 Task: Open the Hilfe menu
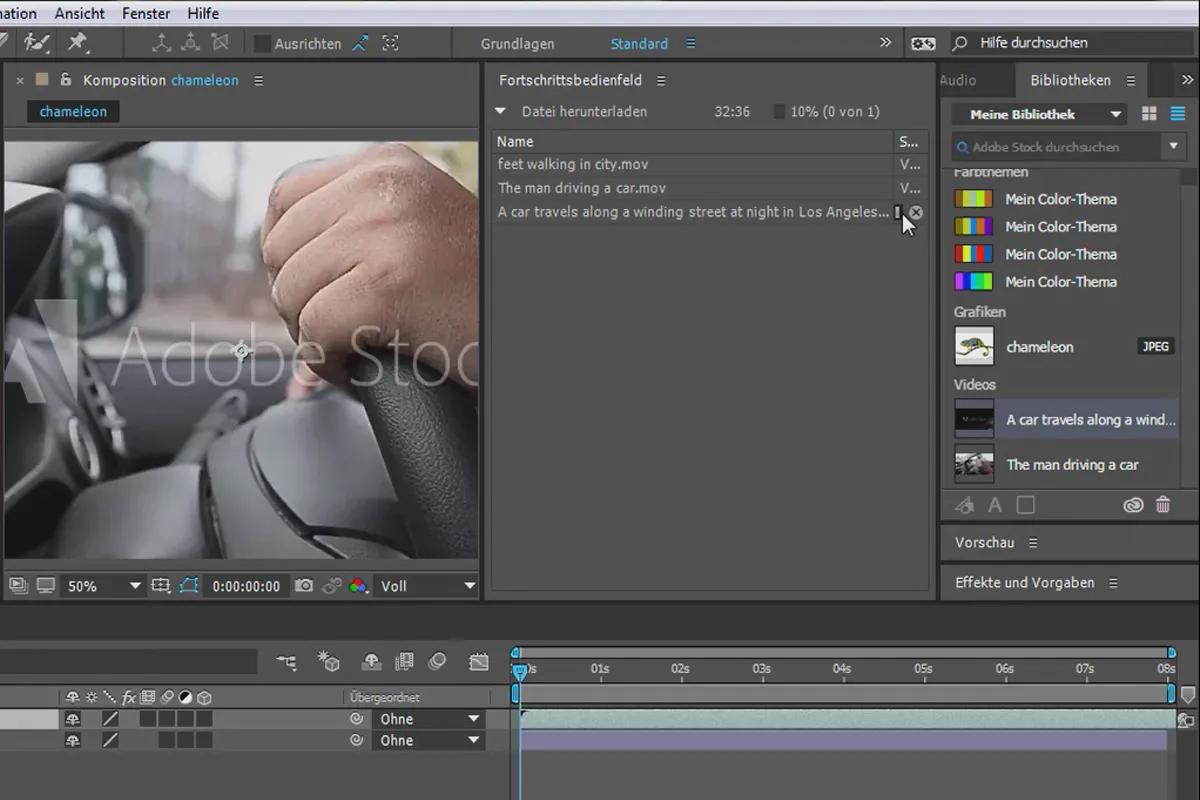[x=203, y=13]
